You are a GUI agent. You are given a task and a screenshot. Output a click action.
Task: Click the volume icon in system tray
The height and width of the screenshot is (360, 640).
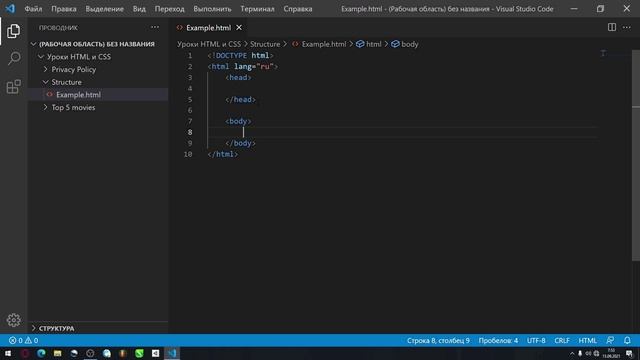(588, 353)
